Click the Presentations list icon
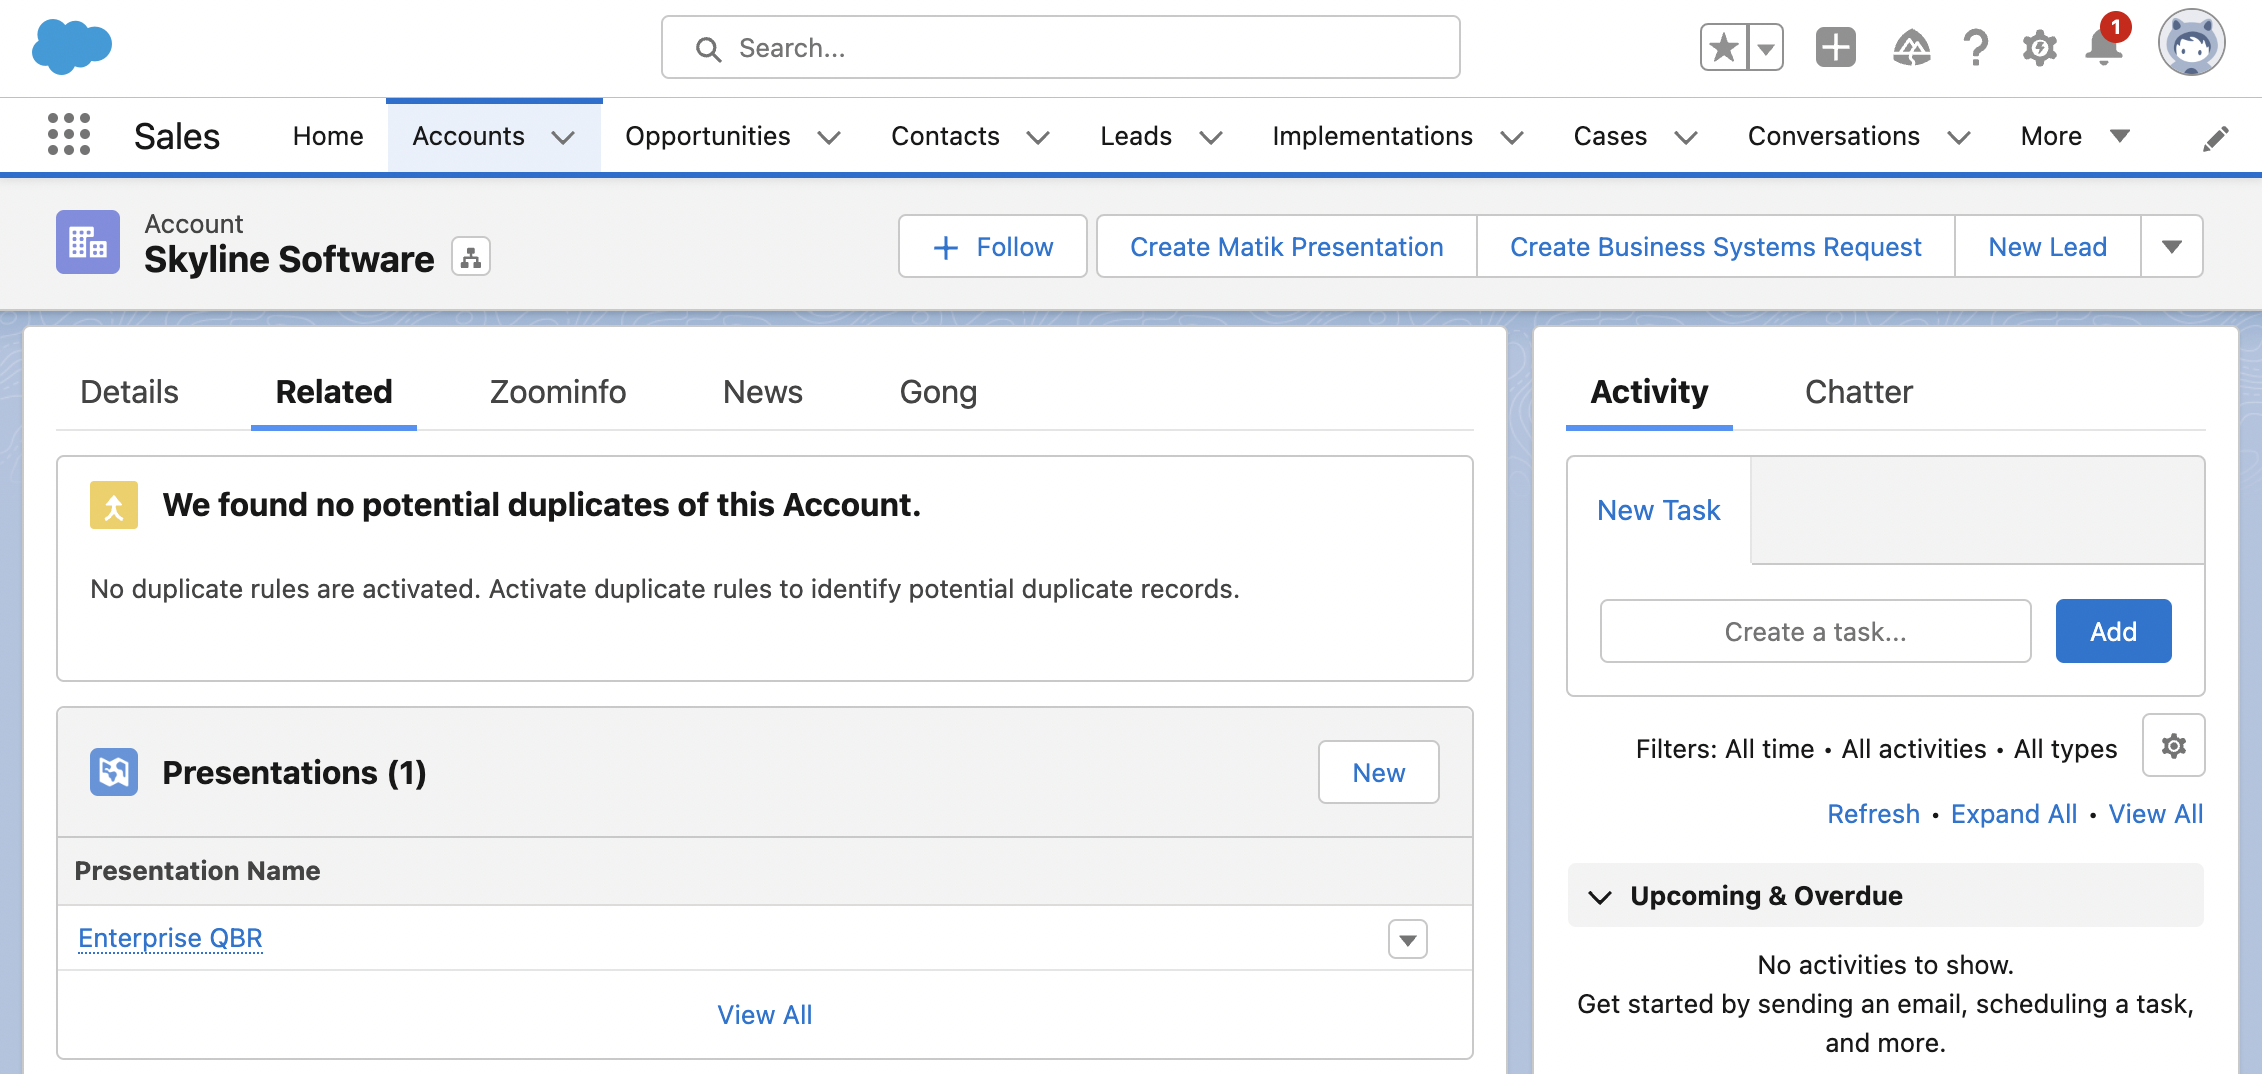2262x1074 pixels. coord(114,772)
